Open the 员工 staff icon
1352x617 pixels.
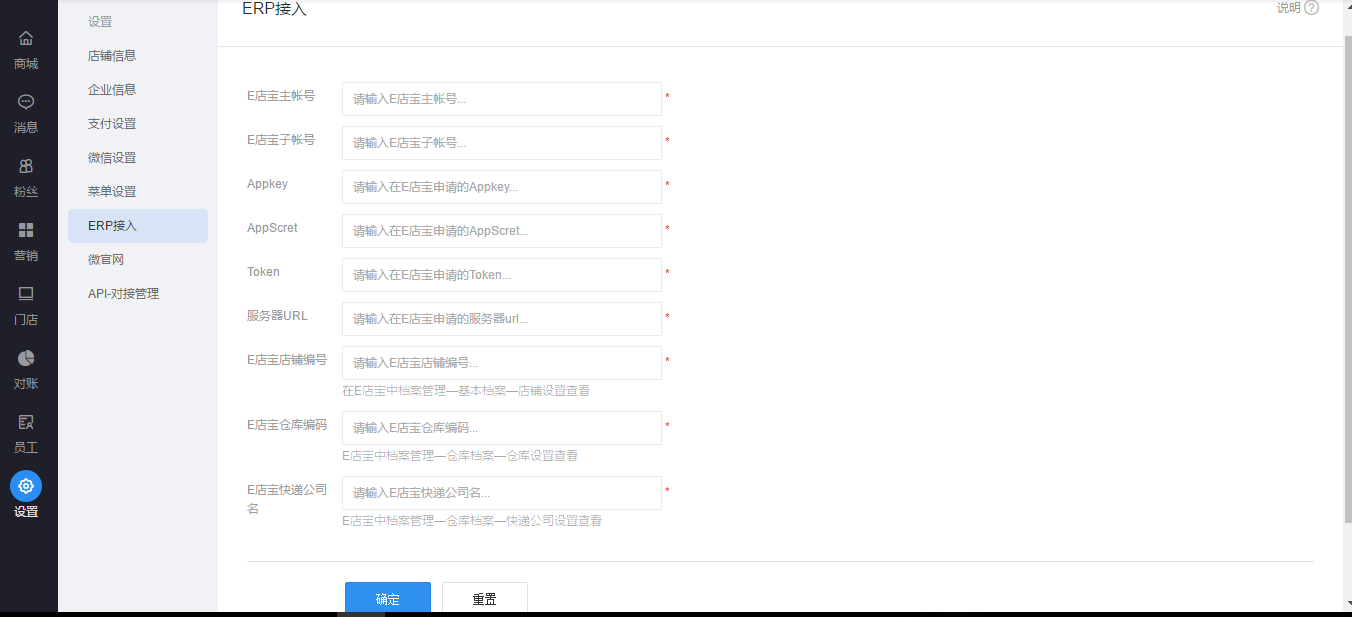26,422
